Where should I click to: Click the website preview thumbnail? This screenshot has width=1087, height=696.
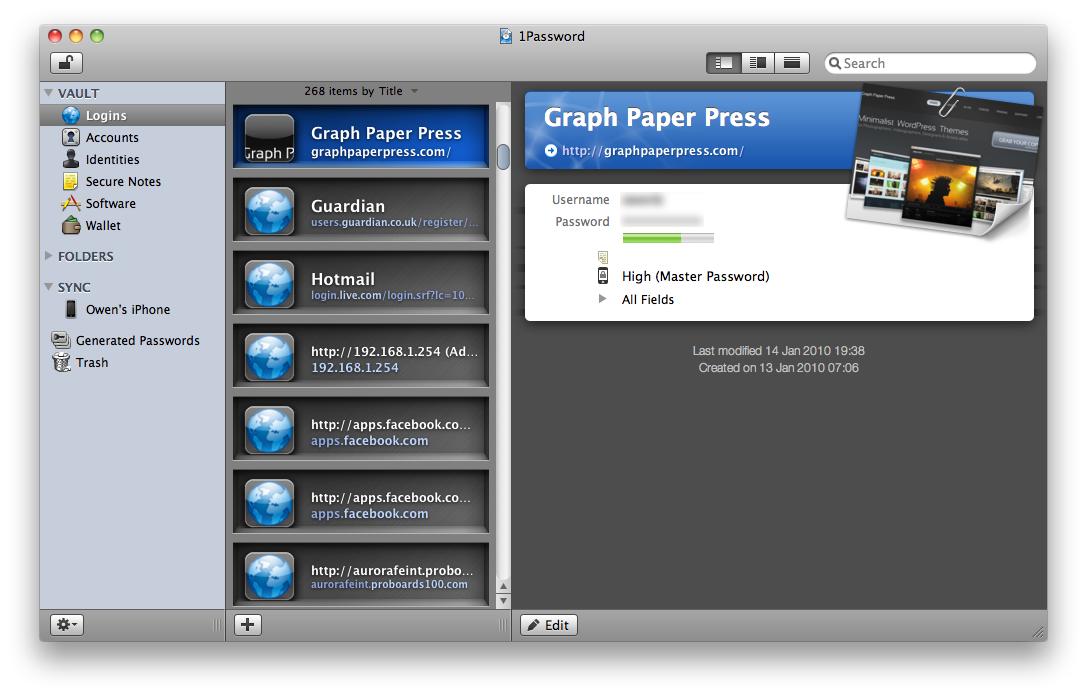942,161
